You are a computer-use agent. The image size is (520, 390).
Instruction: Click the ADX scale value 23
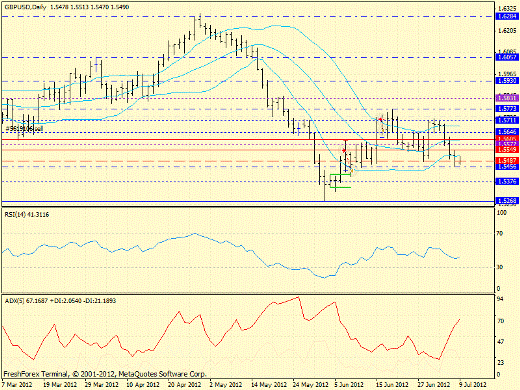(500, 362)
